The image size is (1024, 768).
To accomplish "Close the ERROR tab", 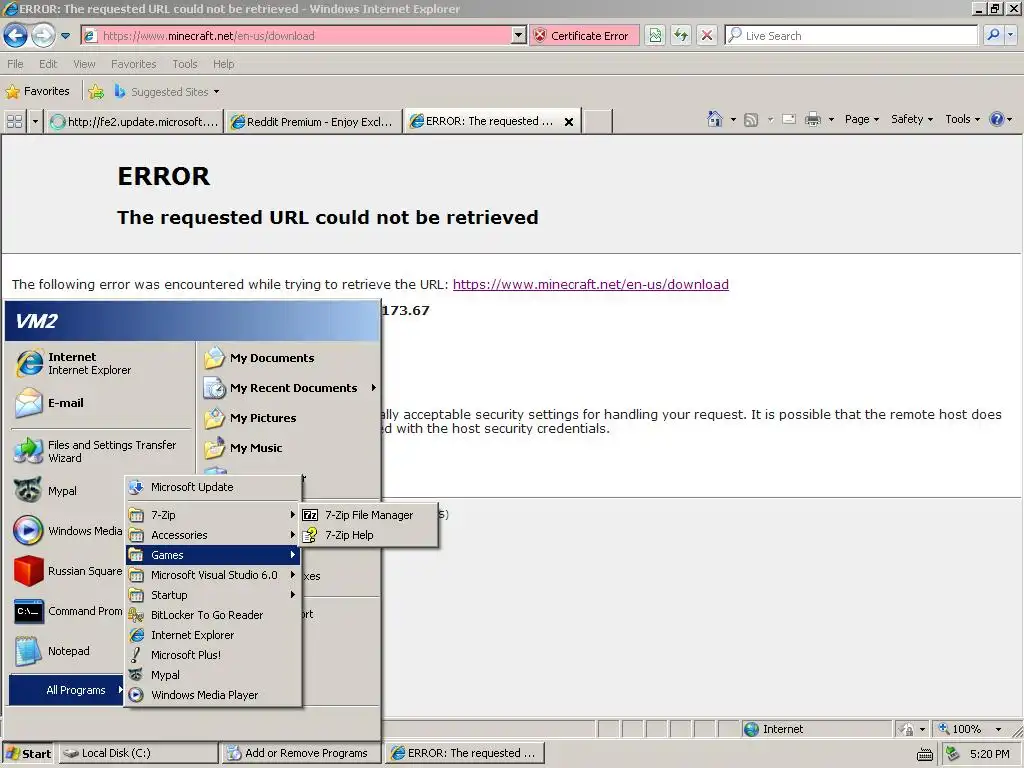I will (569, 121).
